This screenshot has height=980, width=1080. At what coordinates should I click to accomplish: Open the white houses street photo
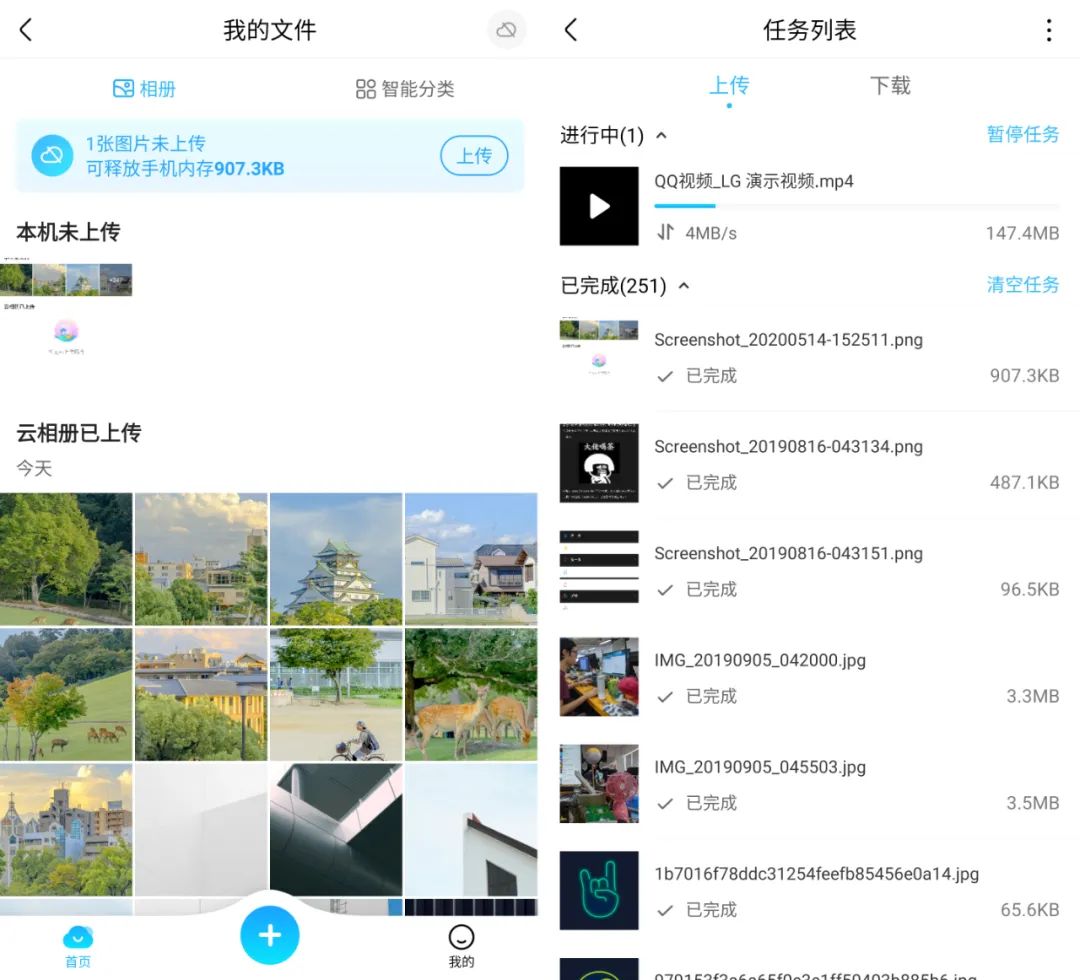pos(470,559)
